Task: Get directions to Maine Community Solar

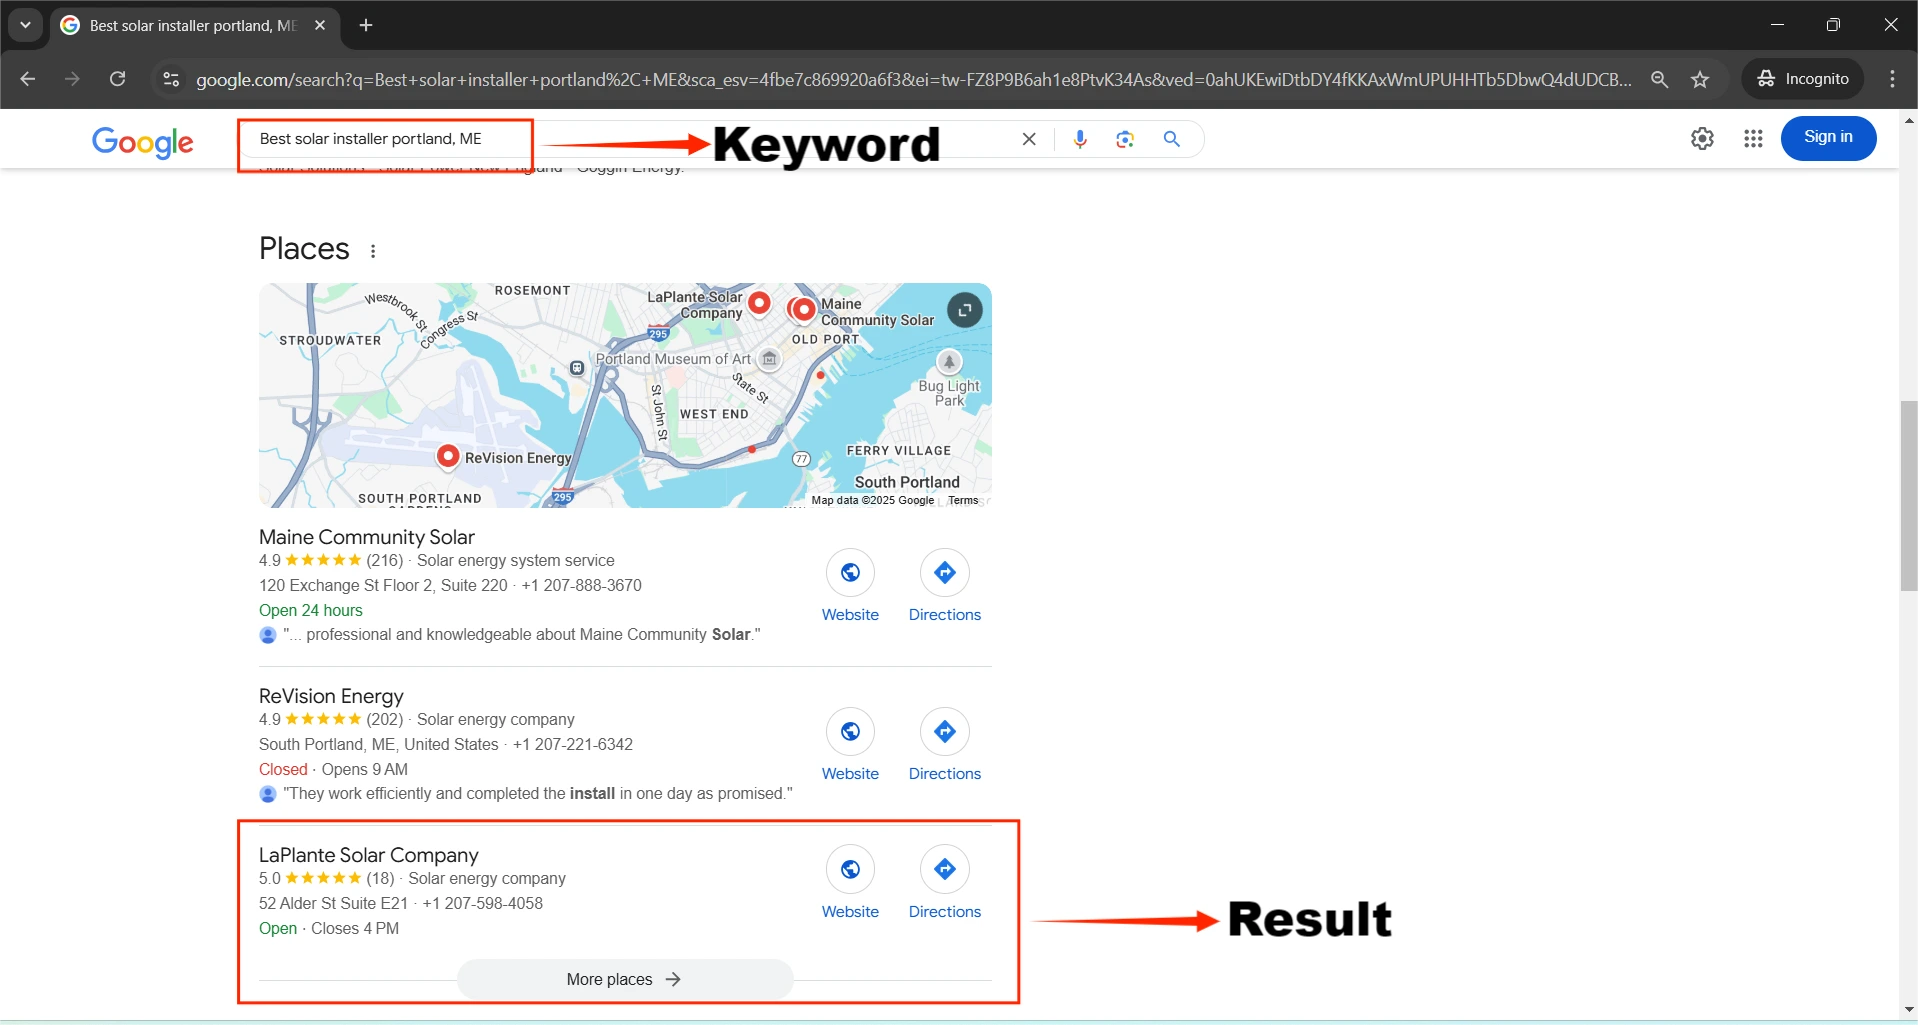Action: 945,586
